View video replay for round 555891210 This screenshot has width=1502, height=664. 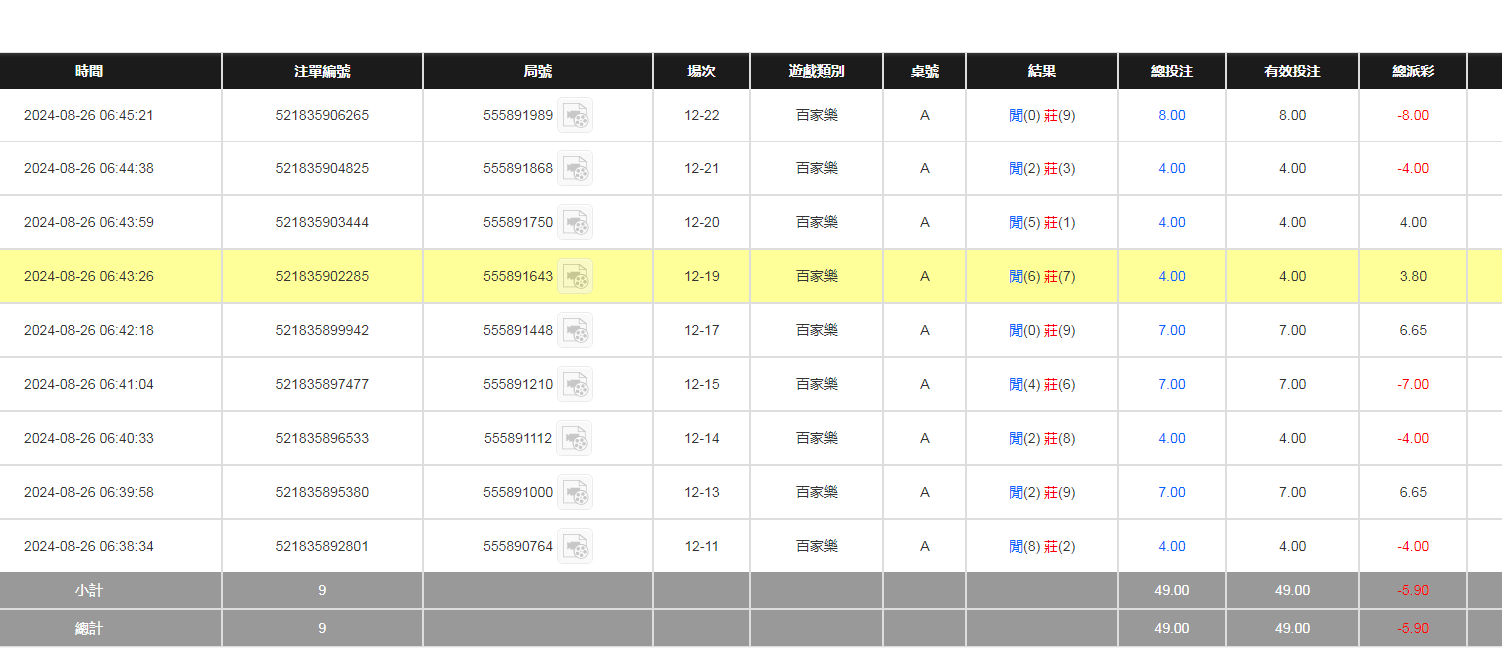(x=575, y=385)
